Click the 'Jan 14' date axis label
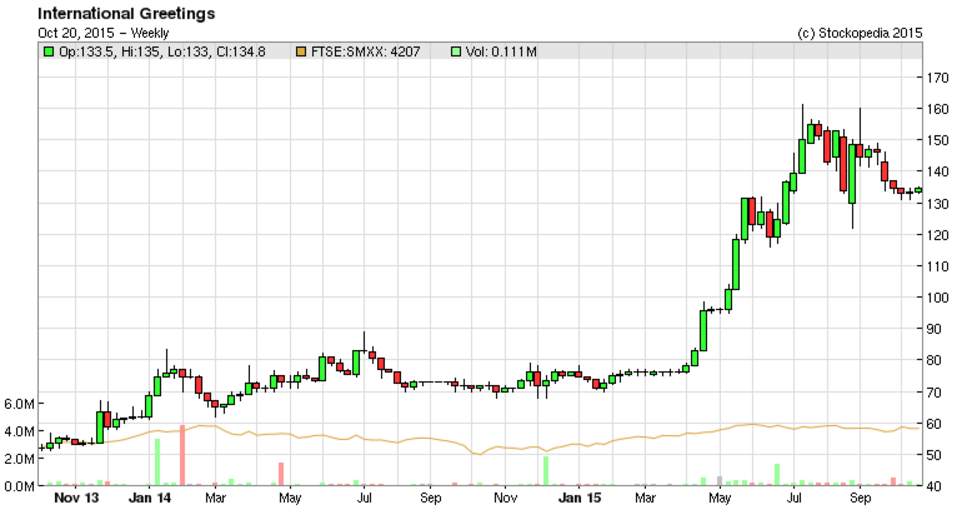Image resolution: width=961 pixels, height=530 pixels. (x=150, y=498)
